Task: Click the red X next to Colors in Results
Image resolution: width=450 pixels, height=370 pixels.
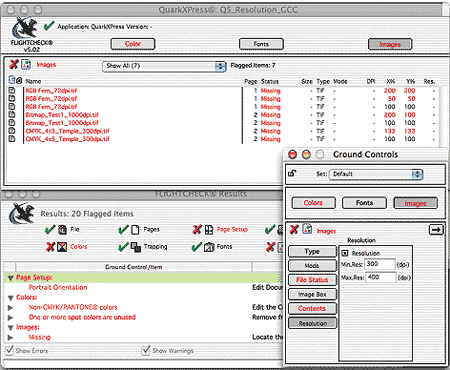Action: pos(51,247)
